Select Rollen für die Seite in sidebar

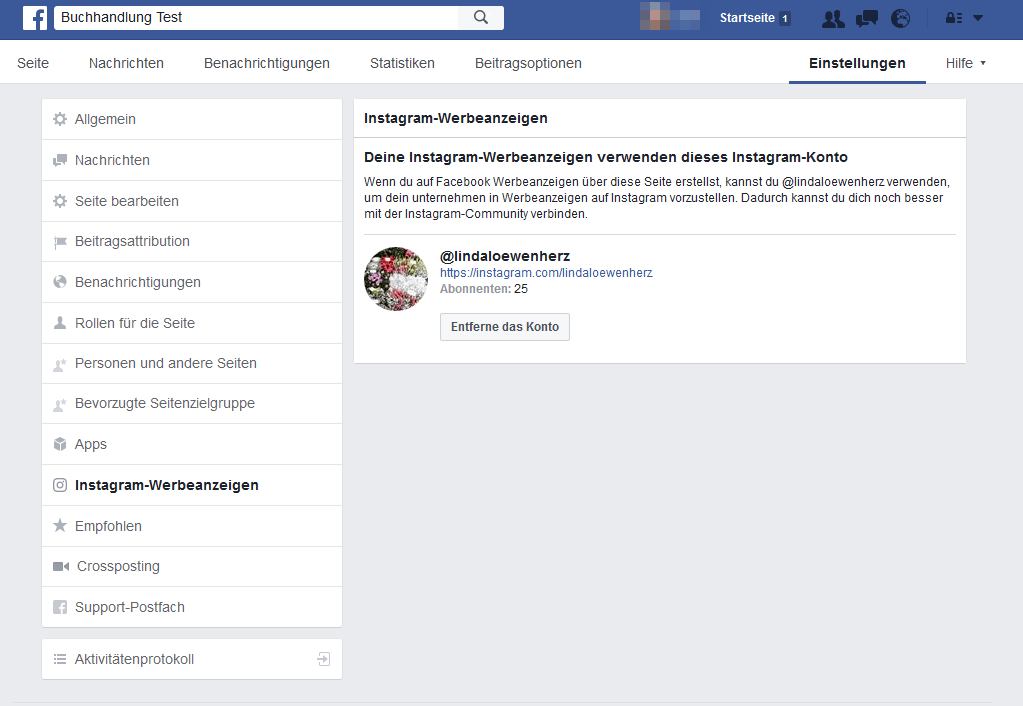click(x=135, y=323)
